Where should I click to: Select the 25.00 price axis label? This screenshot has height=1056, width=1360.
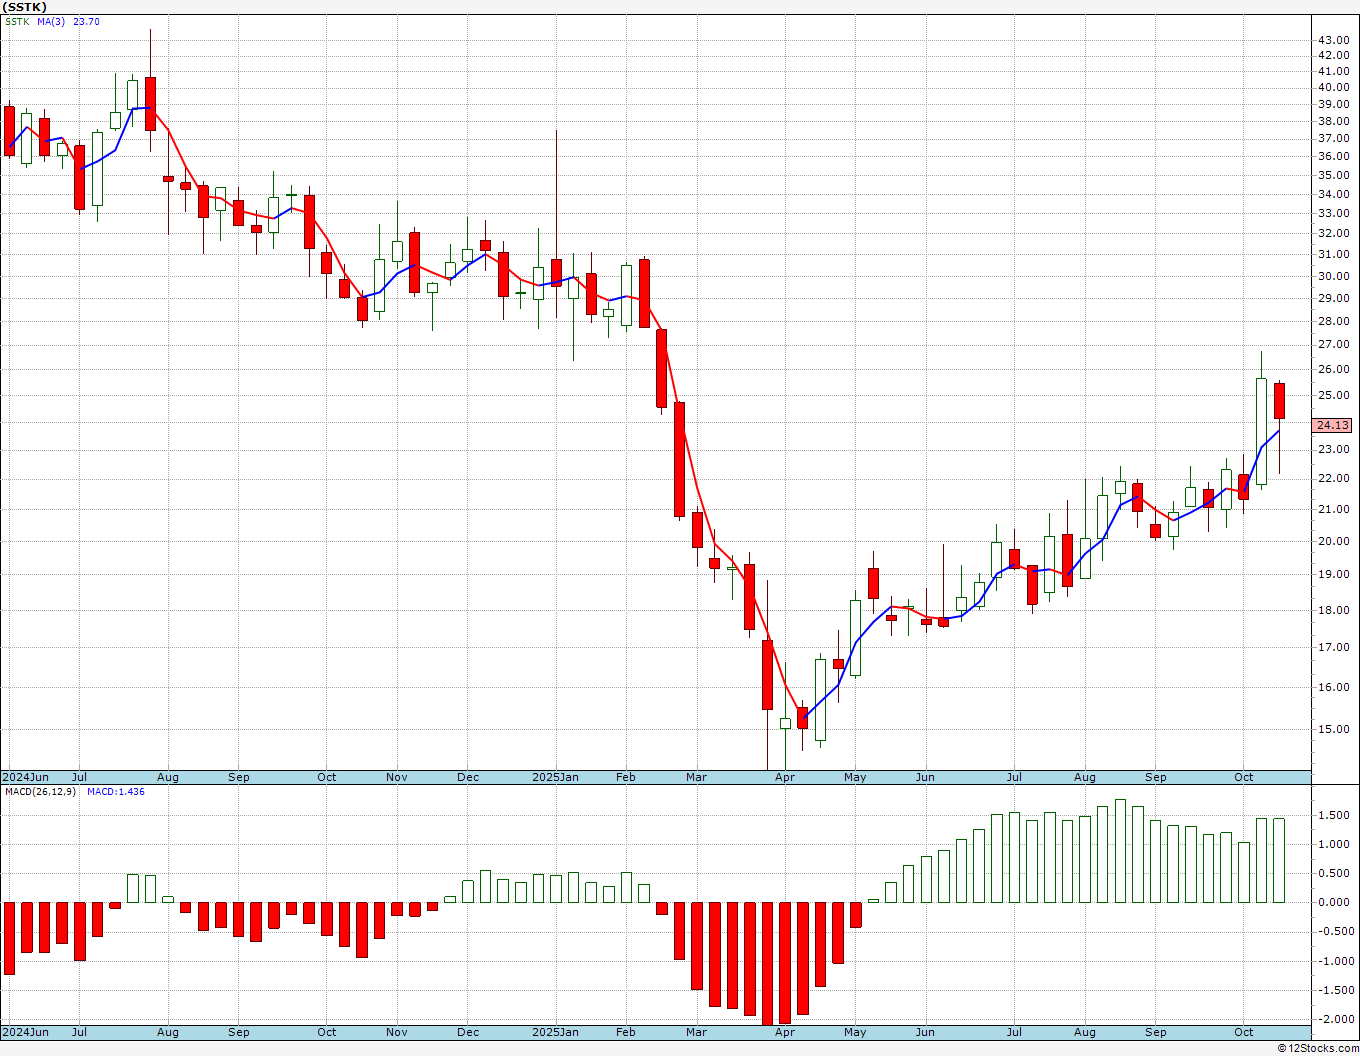(x=1333, y=395)
